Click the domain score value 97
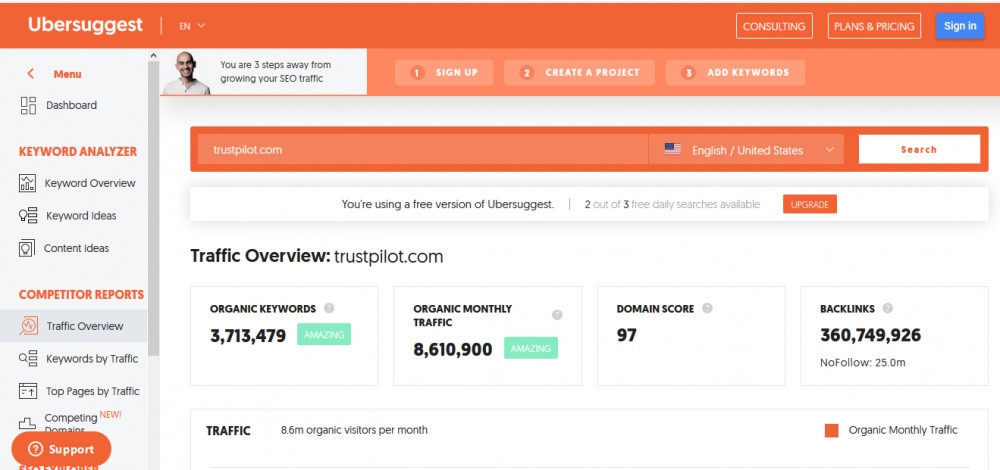 pos(626,335)
